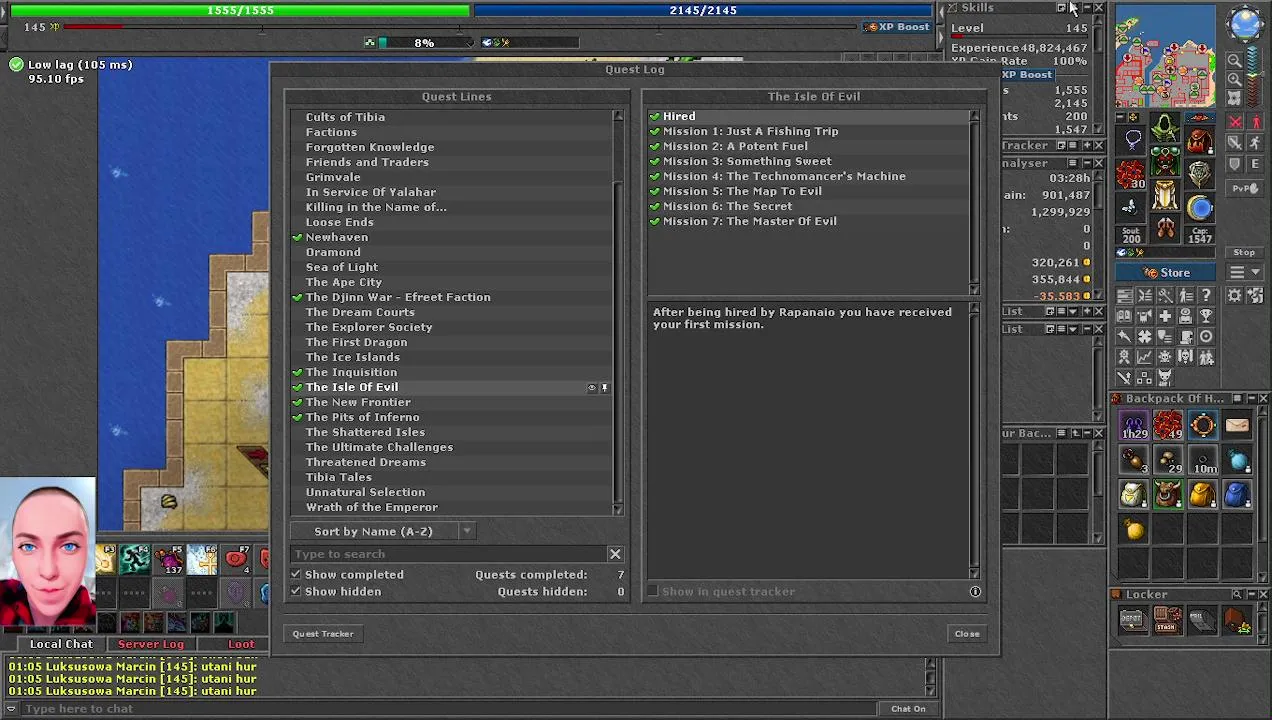Open Sort by Name (A-Z) dropdown

[382, 532]
